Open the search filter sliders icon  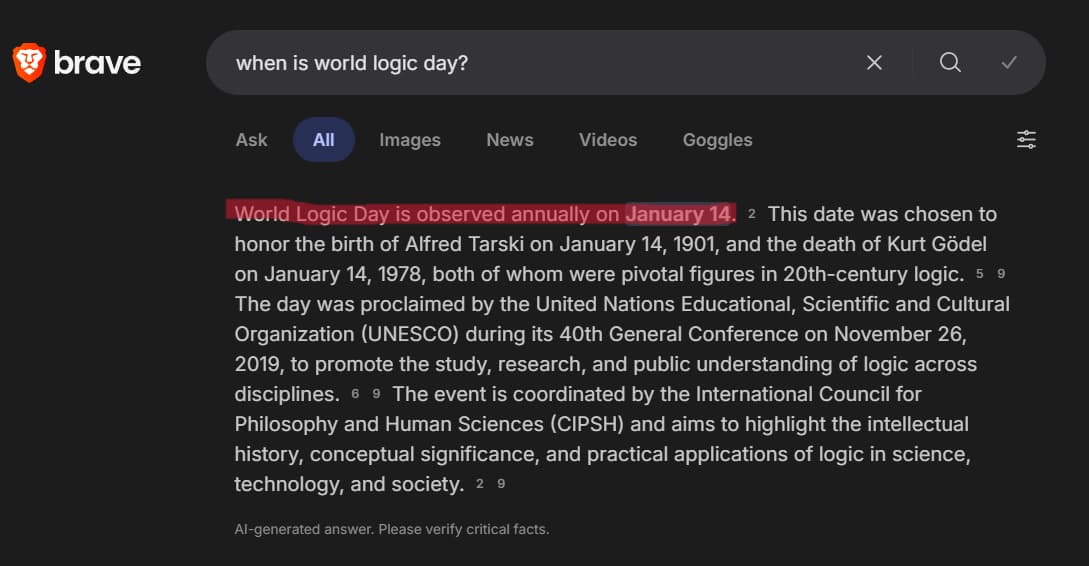(x=1026, y=140)
